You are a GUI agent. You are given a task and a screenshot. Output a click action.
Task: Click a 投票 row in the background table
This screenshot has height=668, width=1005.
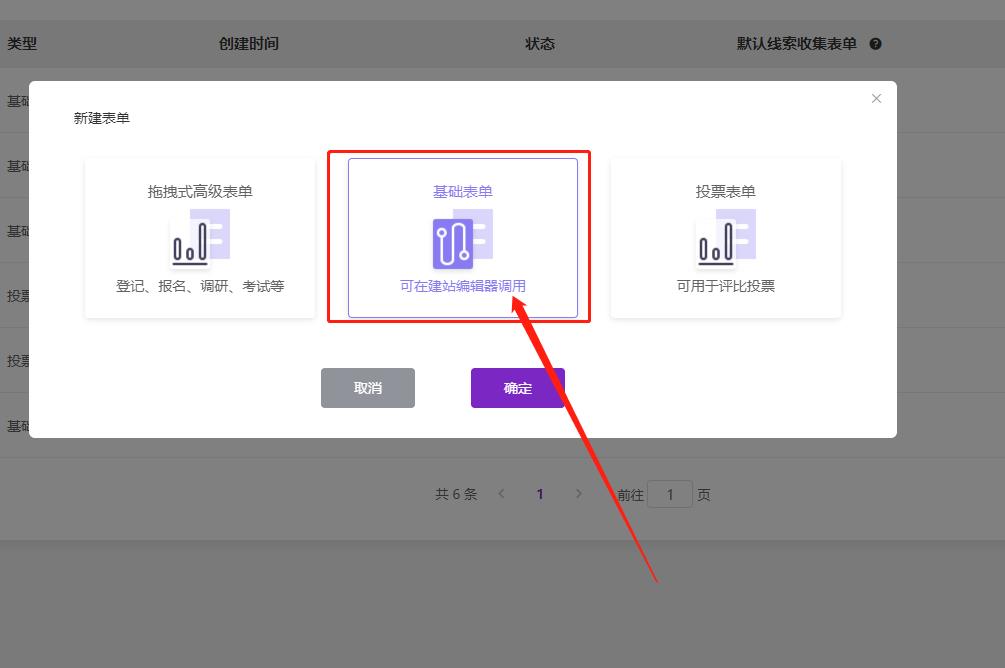pos(20,296)
